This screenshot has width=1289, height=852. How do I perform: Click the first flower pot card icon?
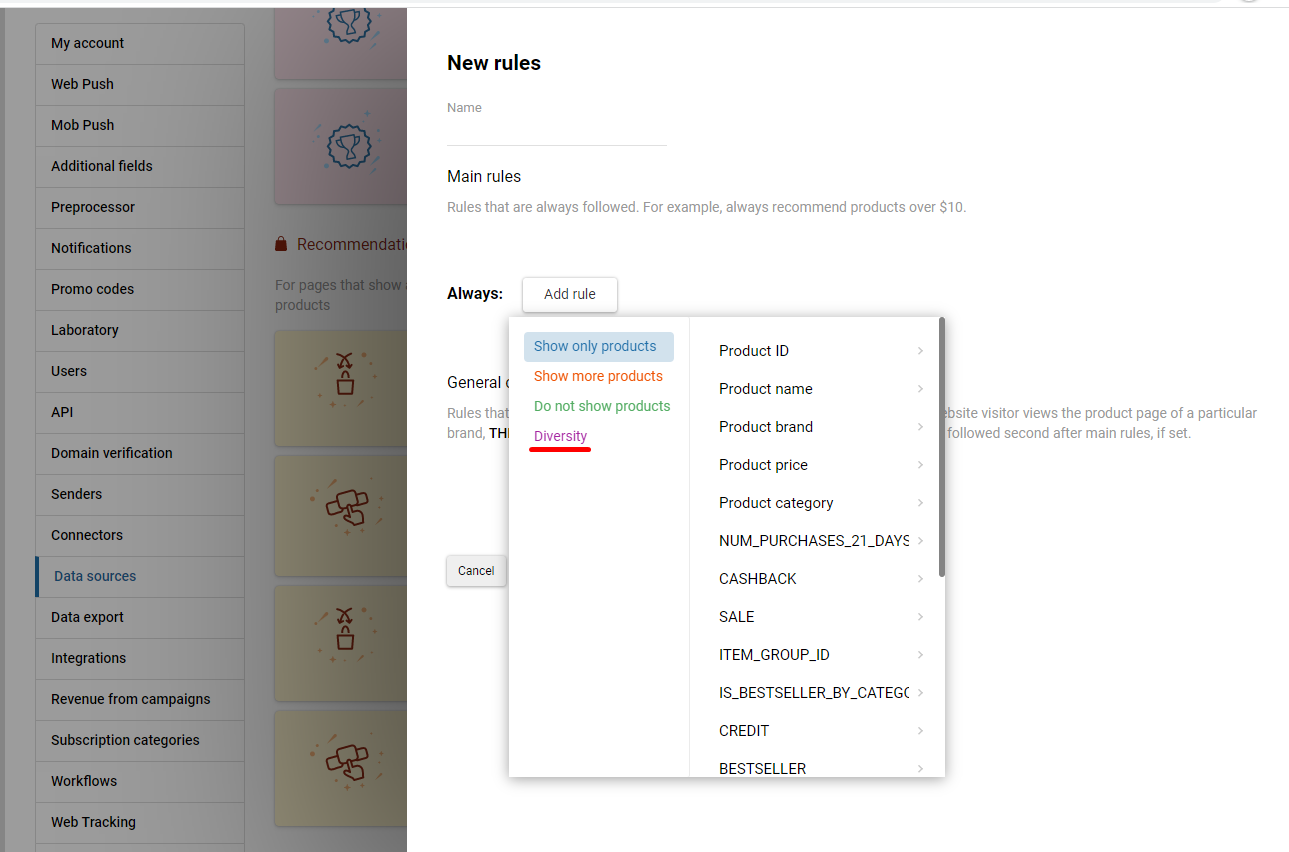(x=345, y=375)
